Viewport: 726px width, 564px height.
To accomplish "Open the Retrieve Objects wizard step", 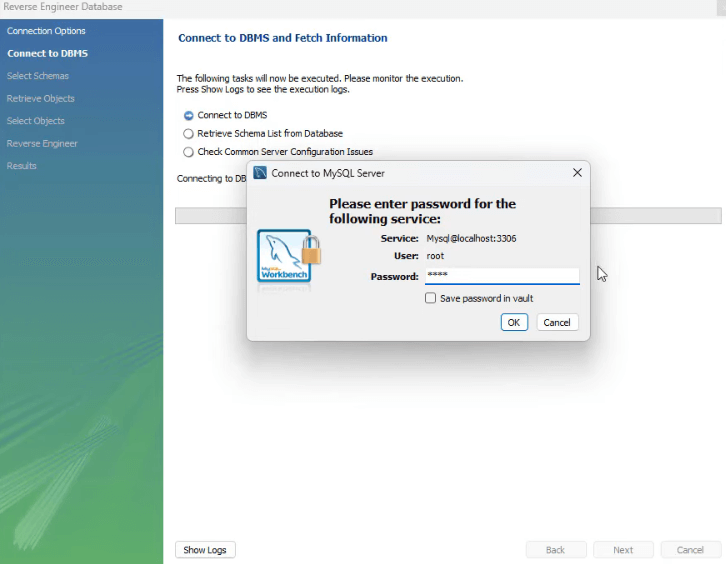I will (x=40, y=99).
